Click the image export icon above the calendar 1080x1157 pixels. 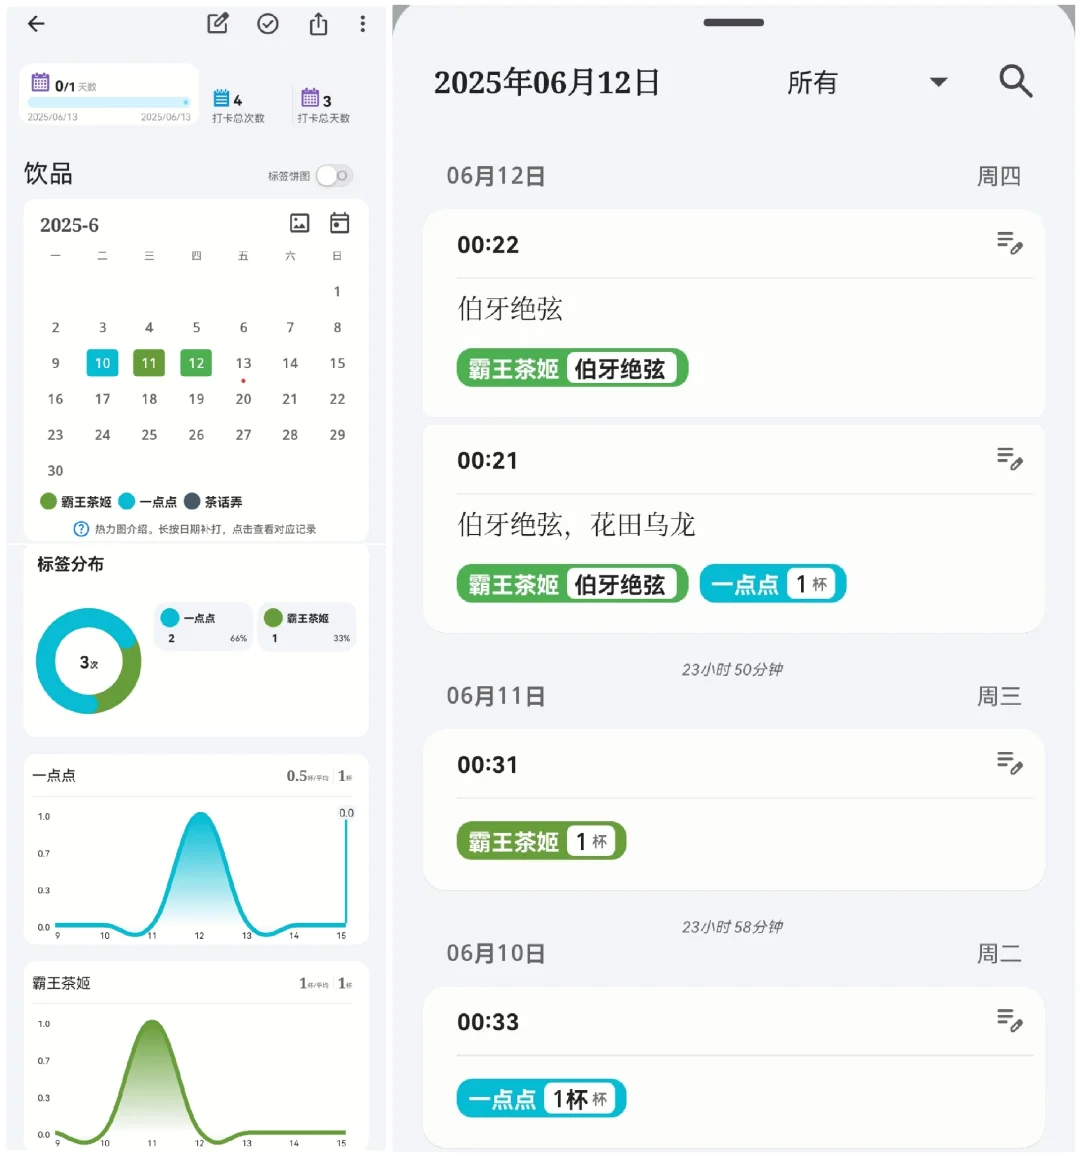click(x=300, y=223)
